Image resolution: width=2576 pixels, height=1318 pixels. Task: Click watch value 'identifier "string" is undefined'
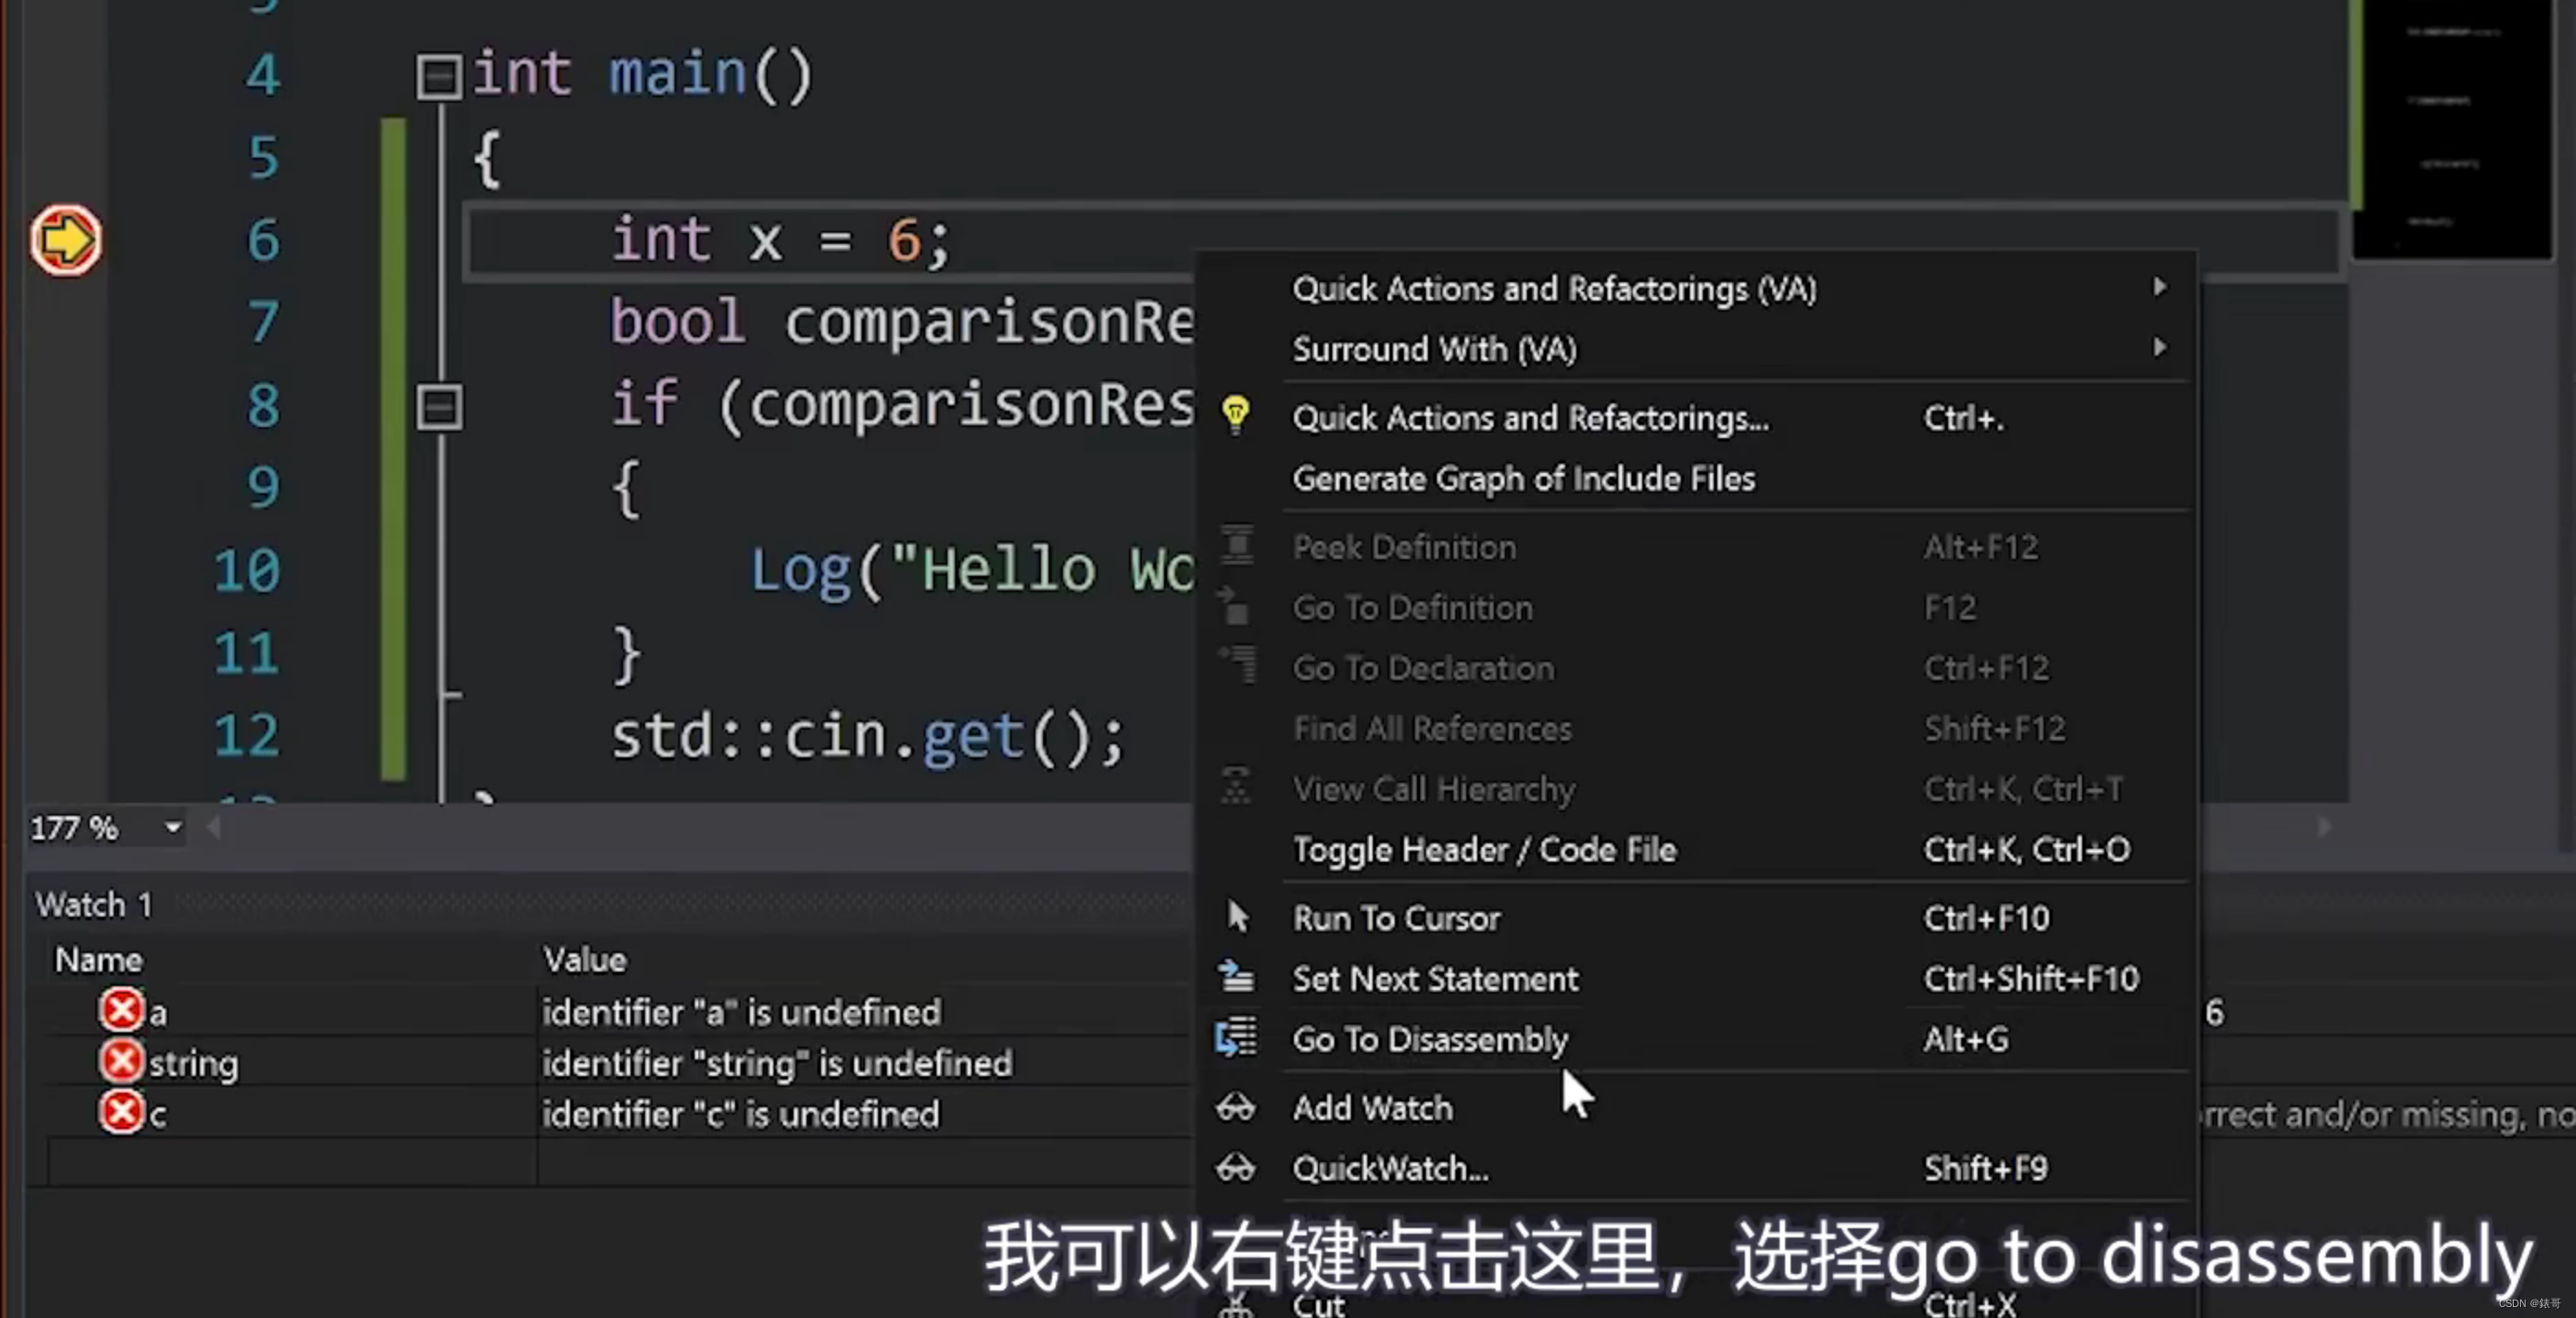click(x=777, y=1063)
